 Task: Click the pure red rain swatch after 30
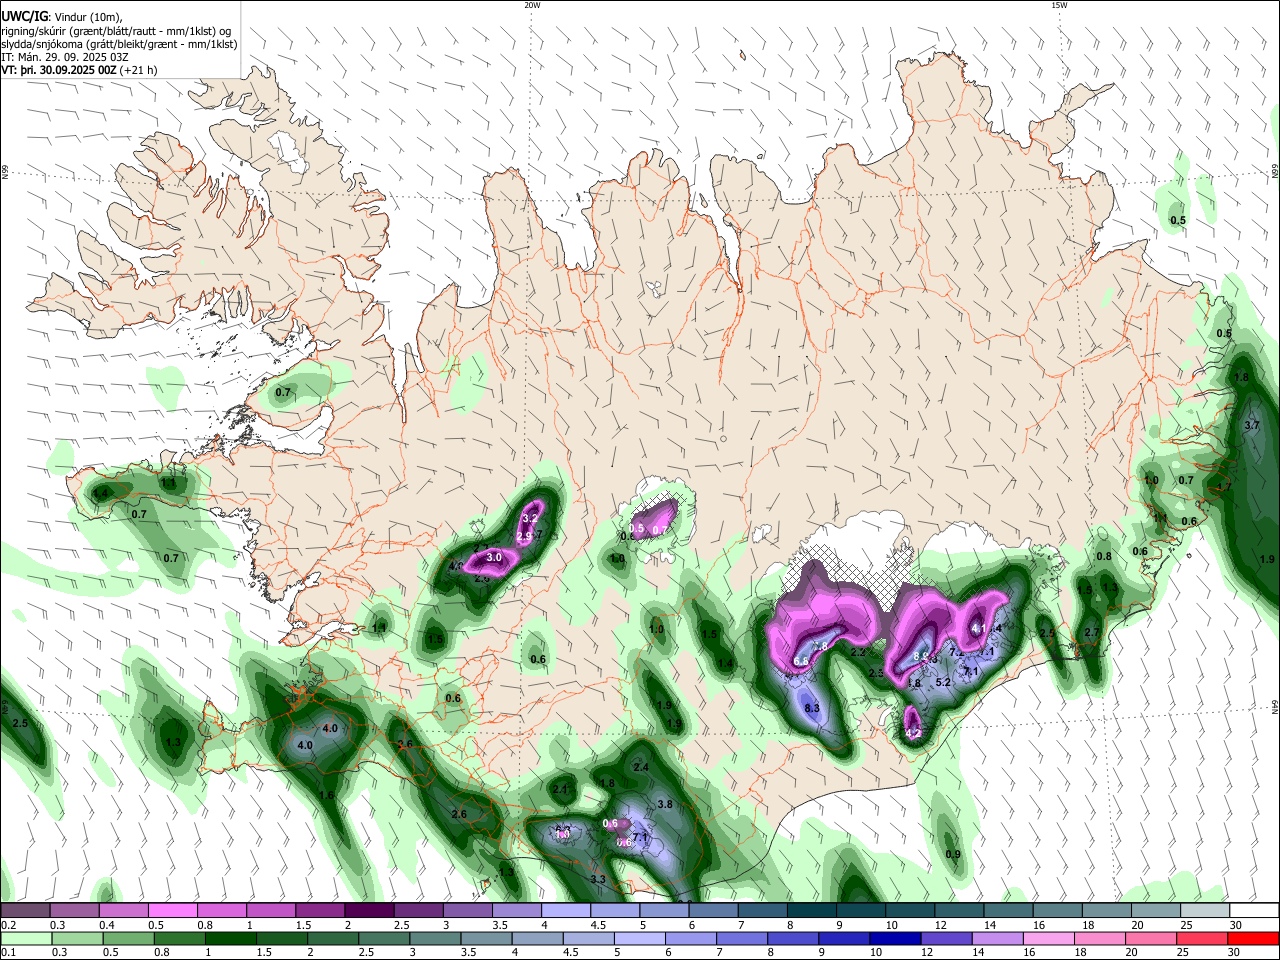click(1252, 938)
